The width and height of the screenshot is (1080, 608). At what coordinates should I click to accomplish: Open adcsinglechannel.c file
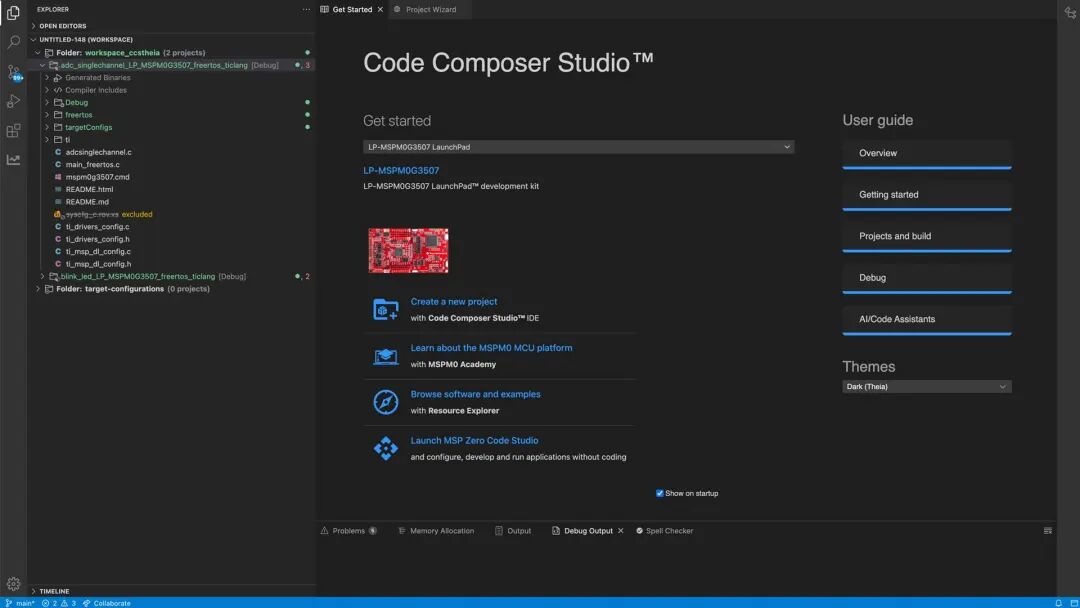click(x=98, y=152)
